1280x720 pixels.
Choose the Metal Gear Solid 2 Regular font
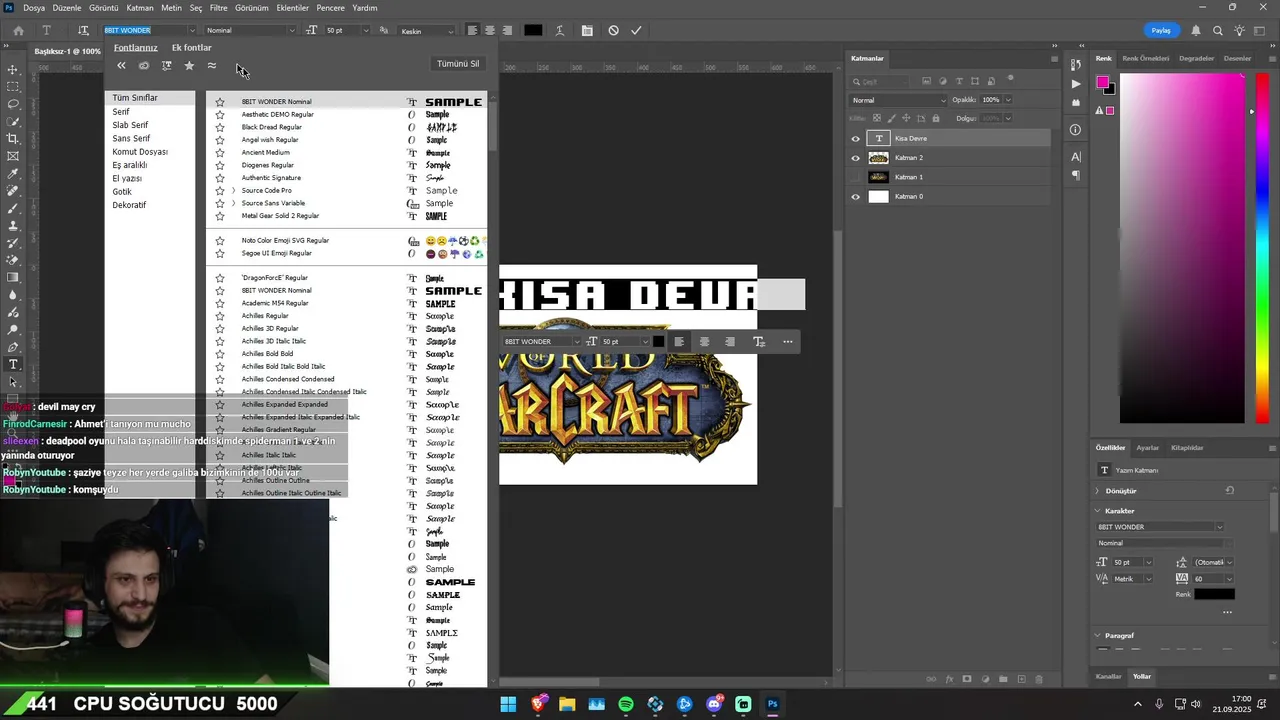[280, 216]
